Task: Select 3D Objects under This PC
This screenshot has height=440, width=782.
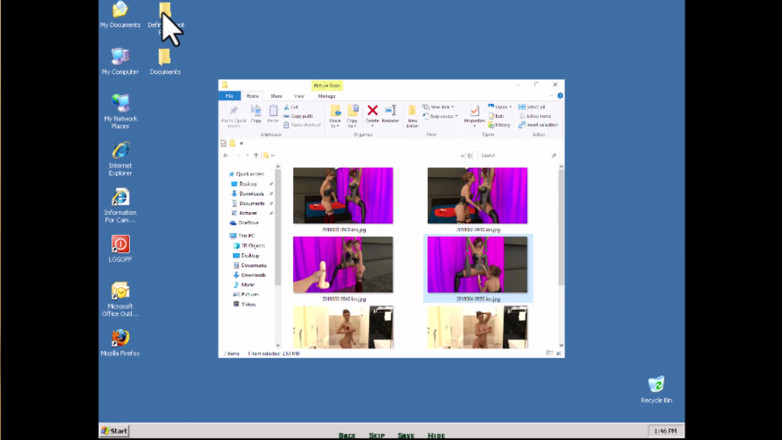Action: pyautogui.click(x=249, y=245)
